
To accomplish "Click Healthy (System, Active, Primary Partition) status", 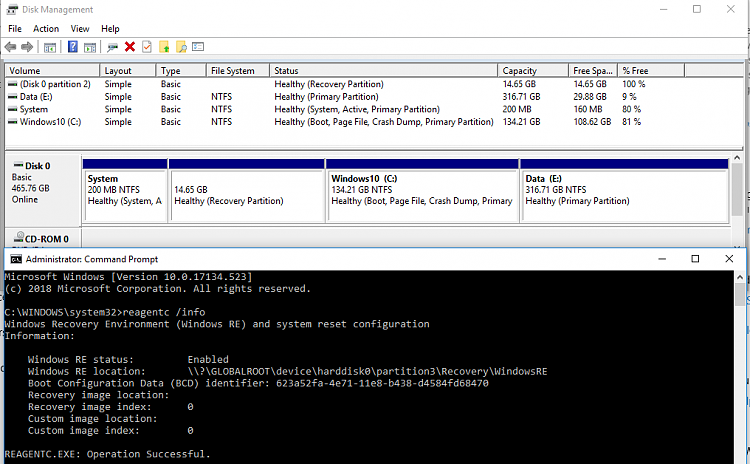I will point(357,109).
